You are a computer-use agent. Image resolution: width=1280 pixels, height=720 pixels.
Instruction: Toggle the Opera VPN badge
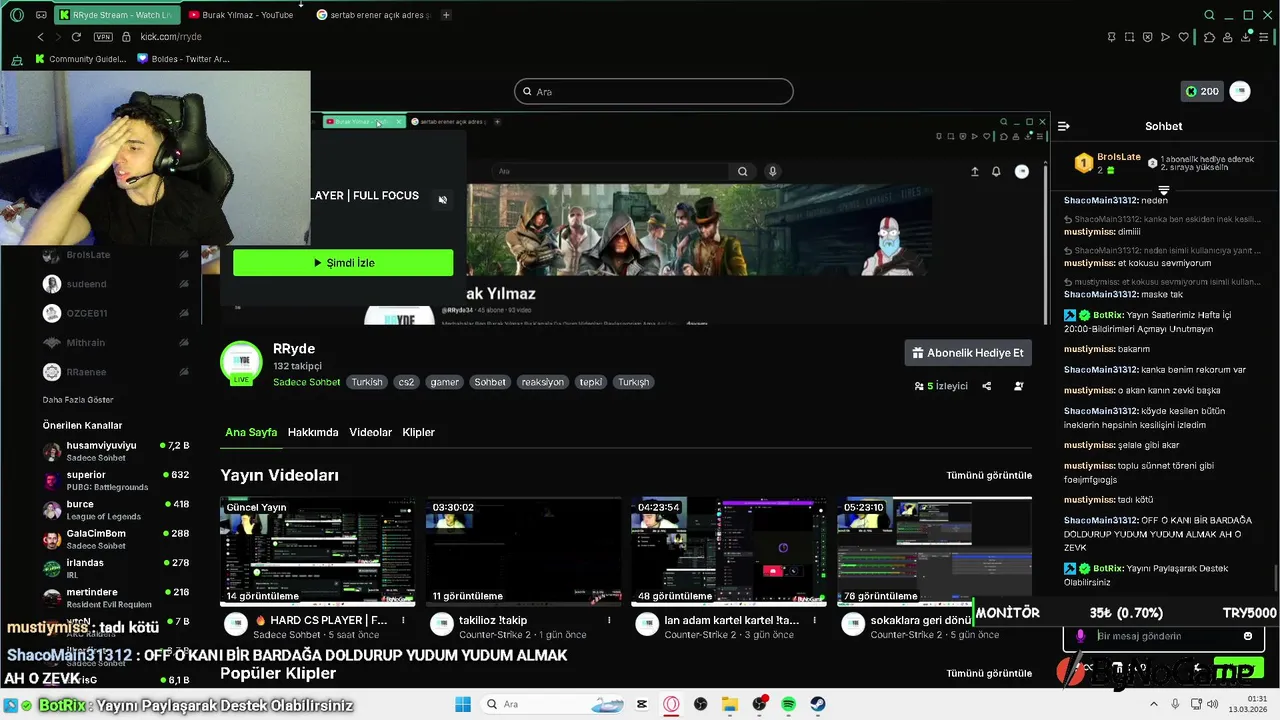103,37
